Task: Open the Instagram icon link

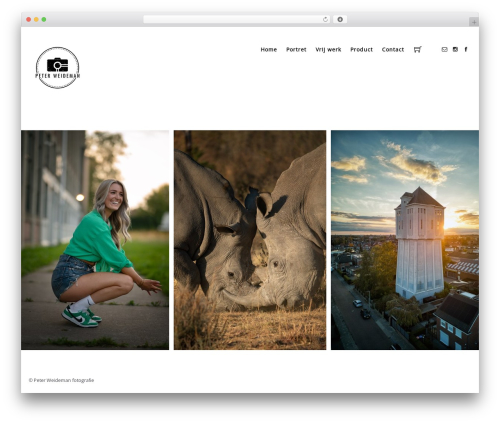Action: [x=455, y=49]
